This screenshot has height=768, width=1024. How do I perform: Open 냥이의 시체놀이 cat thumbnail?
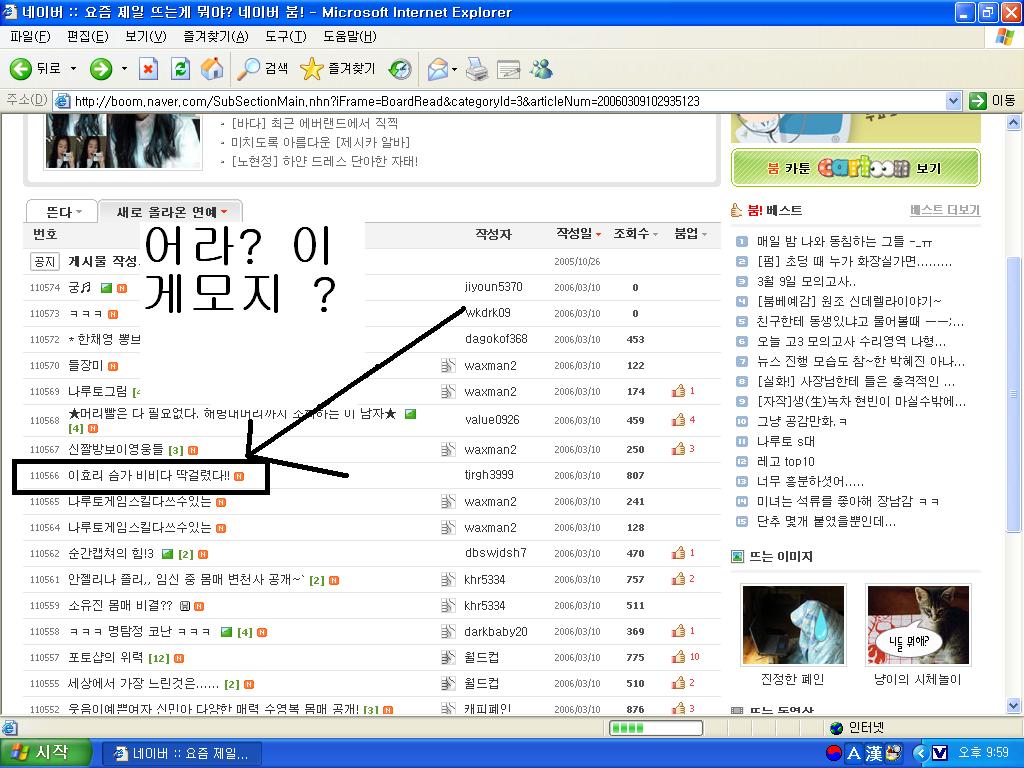click(x=918, y=625)
